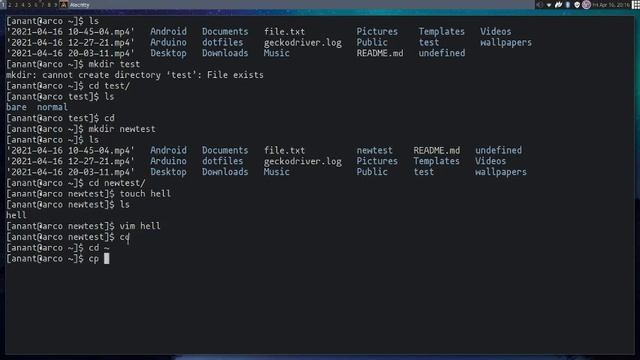Click 'undefined' in the second ls listing
This screenshot has height=360, width=640.
point(498,151)
